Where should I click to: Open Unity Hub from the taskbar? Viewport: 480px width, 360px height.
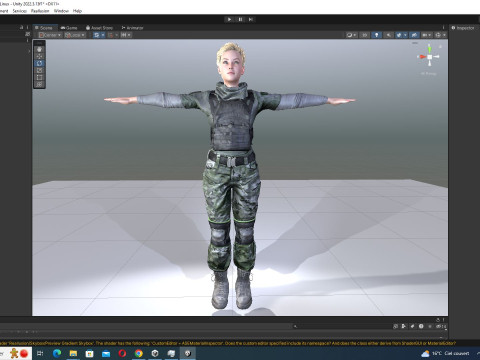pyautogui.click(x=155, y=353)
